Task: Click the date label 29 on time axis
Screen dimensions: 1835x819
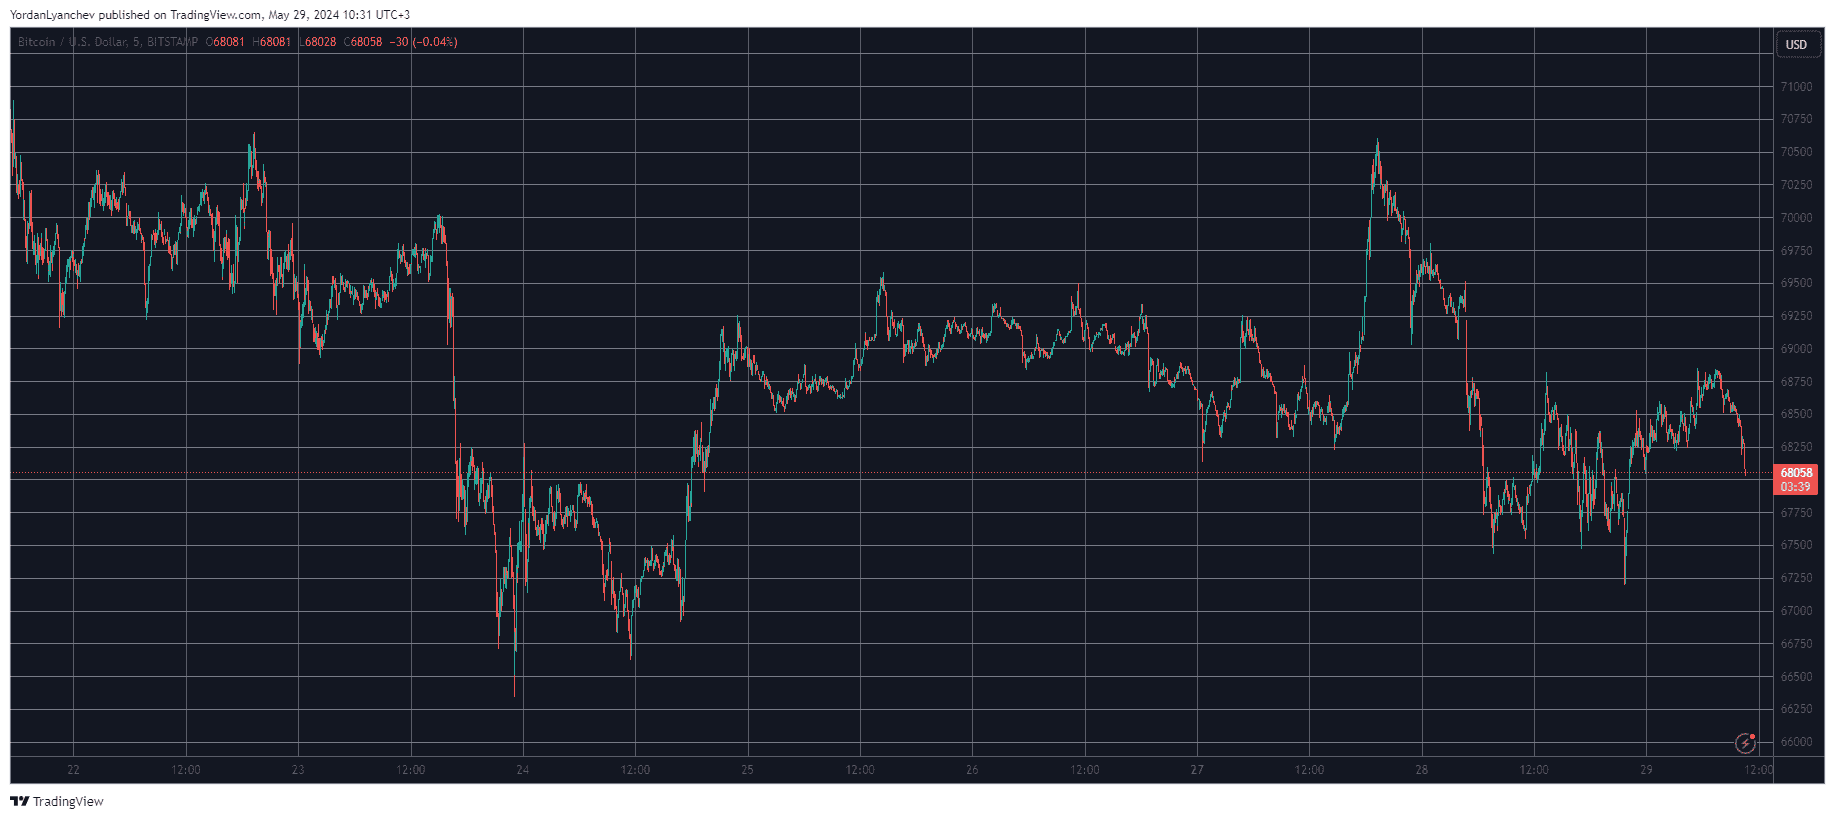Action: (1646, 770)
